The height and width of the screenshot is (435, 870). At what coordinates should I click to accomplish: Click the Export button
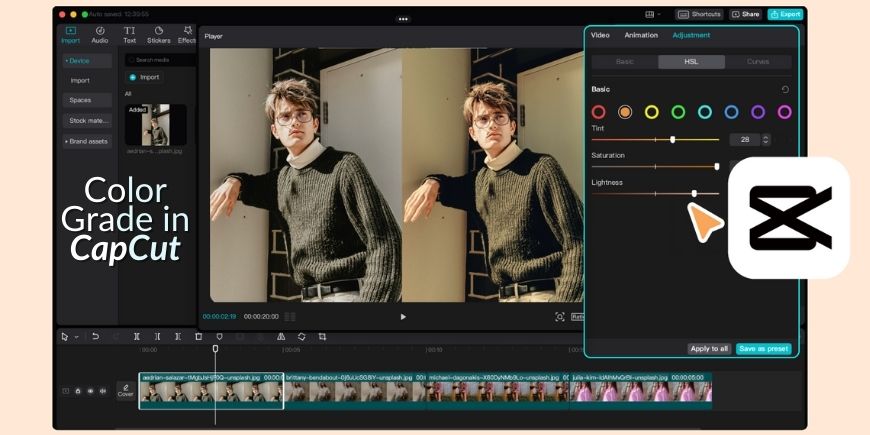(785, 15)
